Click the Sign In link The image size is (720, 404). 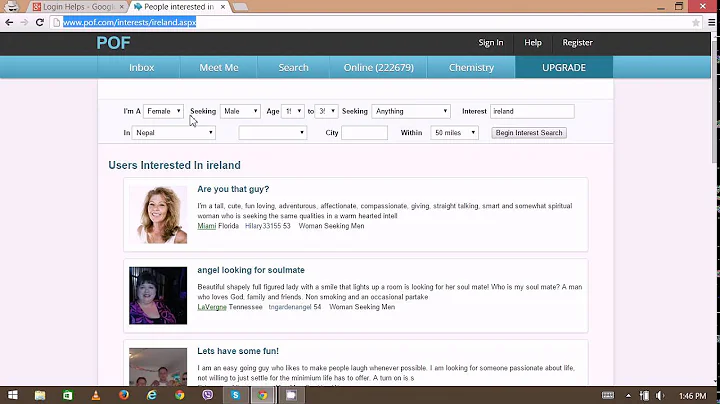click(491, 43)
